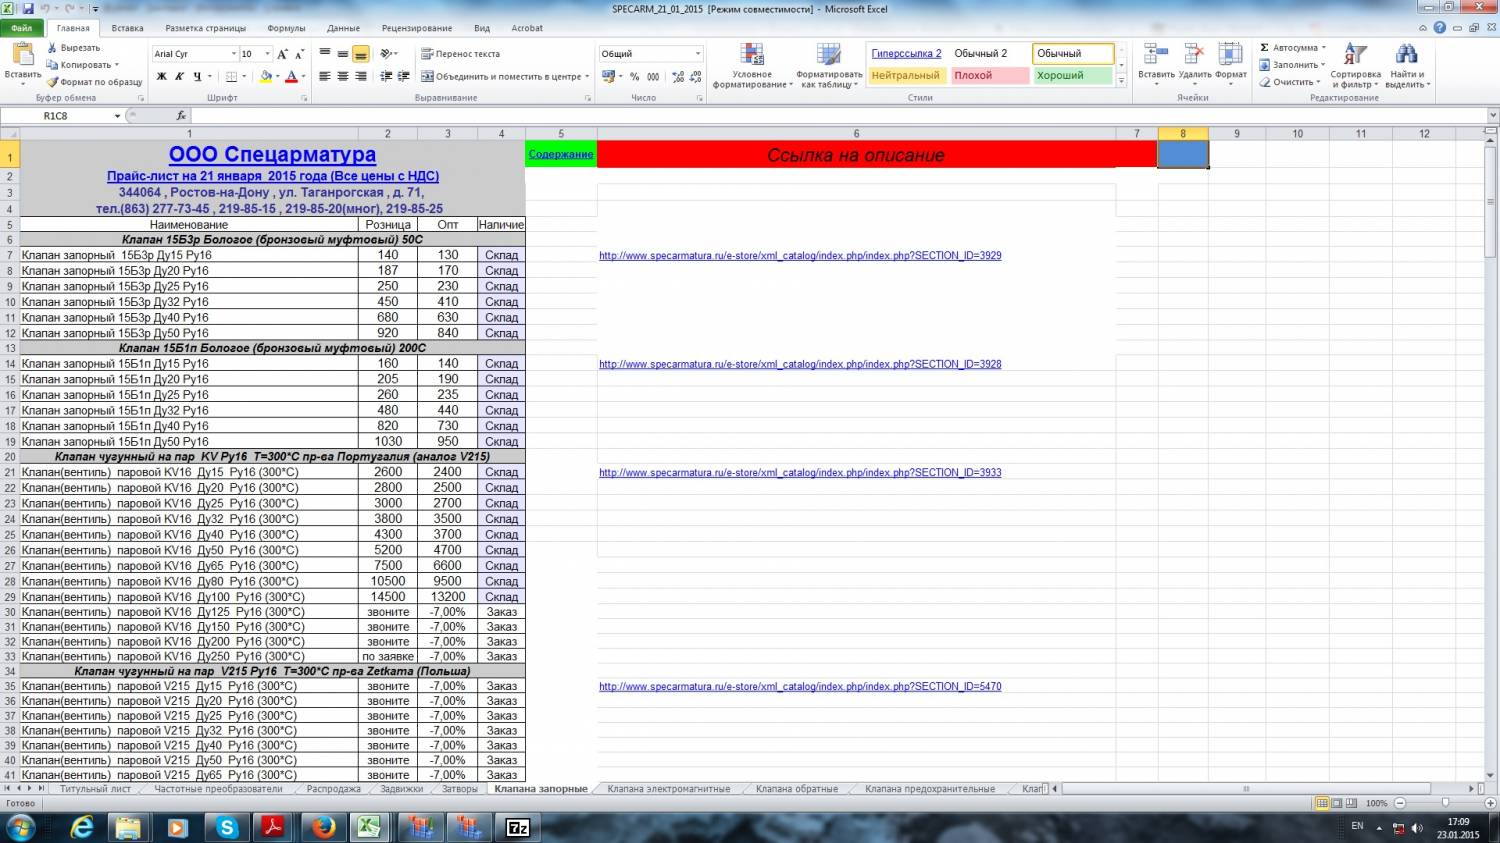Viewport: 1500px width, 843px height.
Task: Click the Cut (Вырезать) scissors icon
Action: (x=53, y=48)
